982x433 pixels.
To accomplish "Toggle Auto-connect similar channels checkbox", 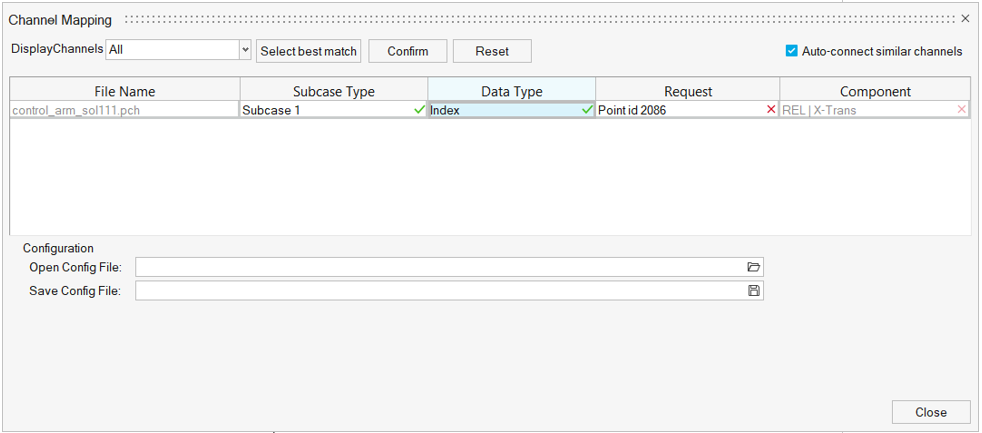I will click(x=792, y=51).
